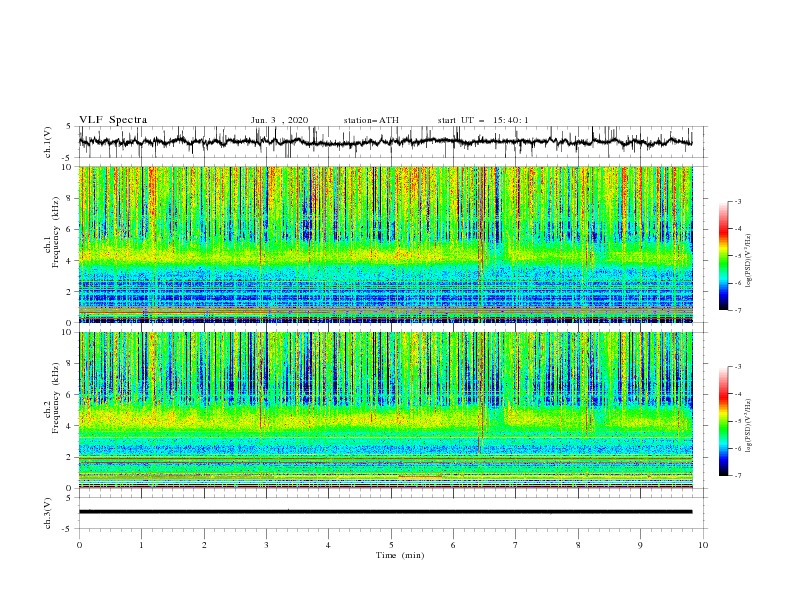792x612 pixels.
Task: Click inside the ch.1 spectrogram panel
Action: [x=385, y=244]
